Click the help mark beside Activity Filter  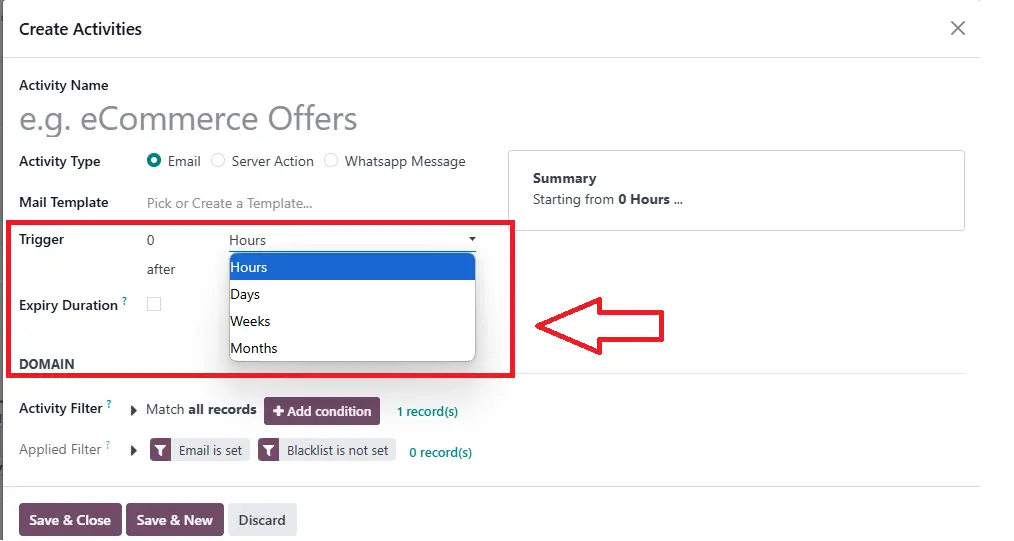[x=109, y=404]
